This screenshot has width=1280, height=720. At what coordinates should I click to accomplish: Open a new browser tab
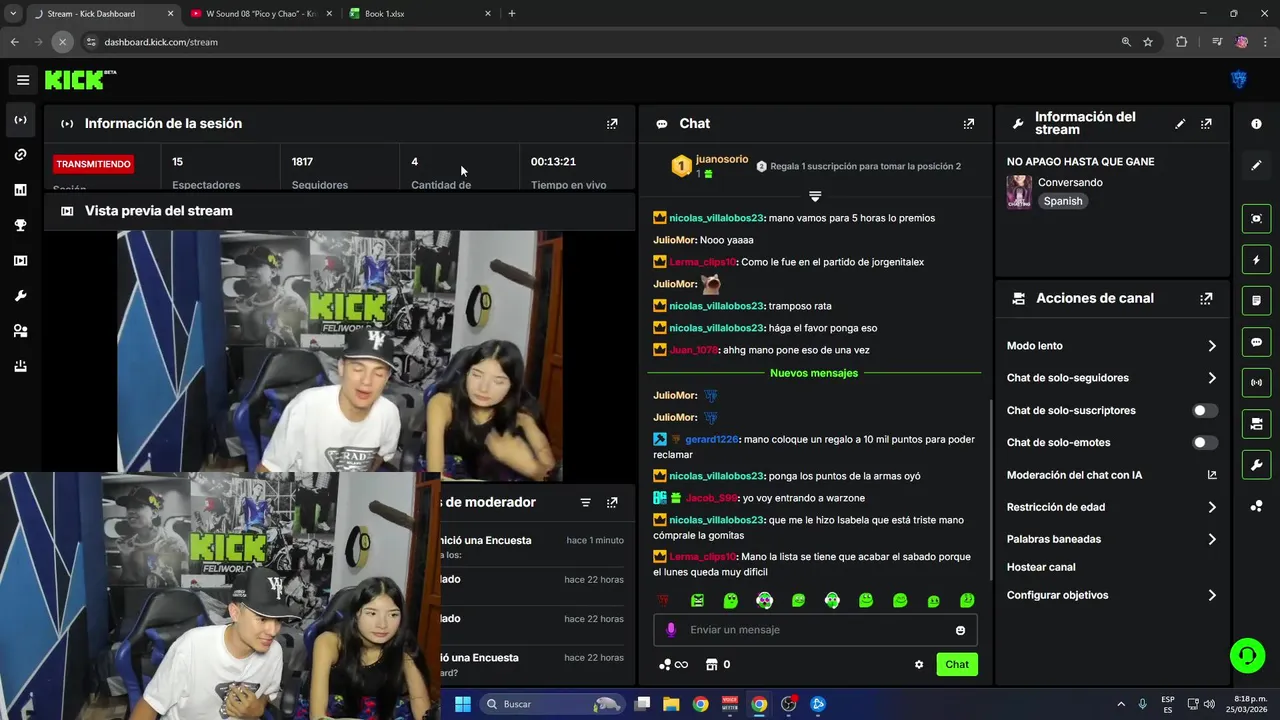coord(512,14)
